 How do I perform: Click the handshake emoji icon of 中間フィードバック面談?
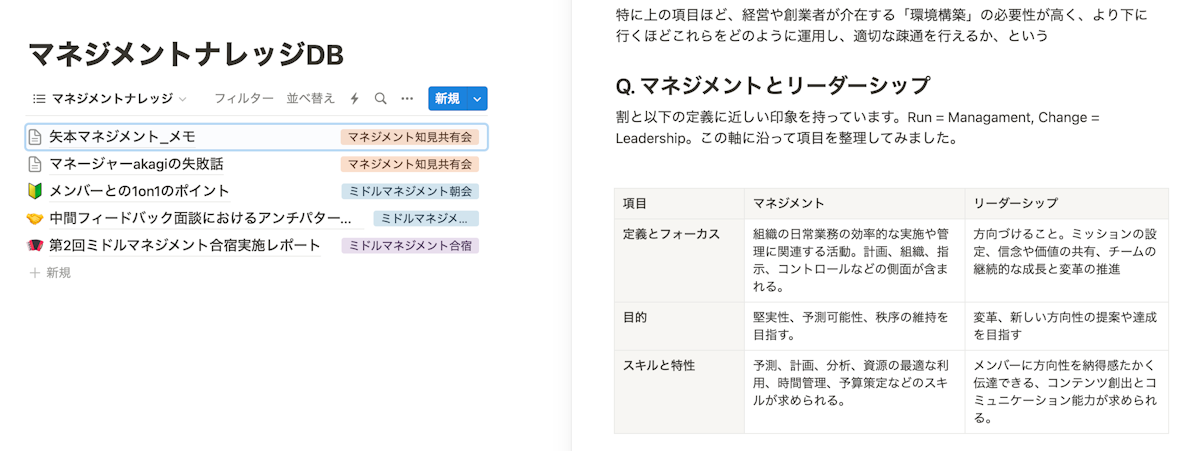click(34, 219)
